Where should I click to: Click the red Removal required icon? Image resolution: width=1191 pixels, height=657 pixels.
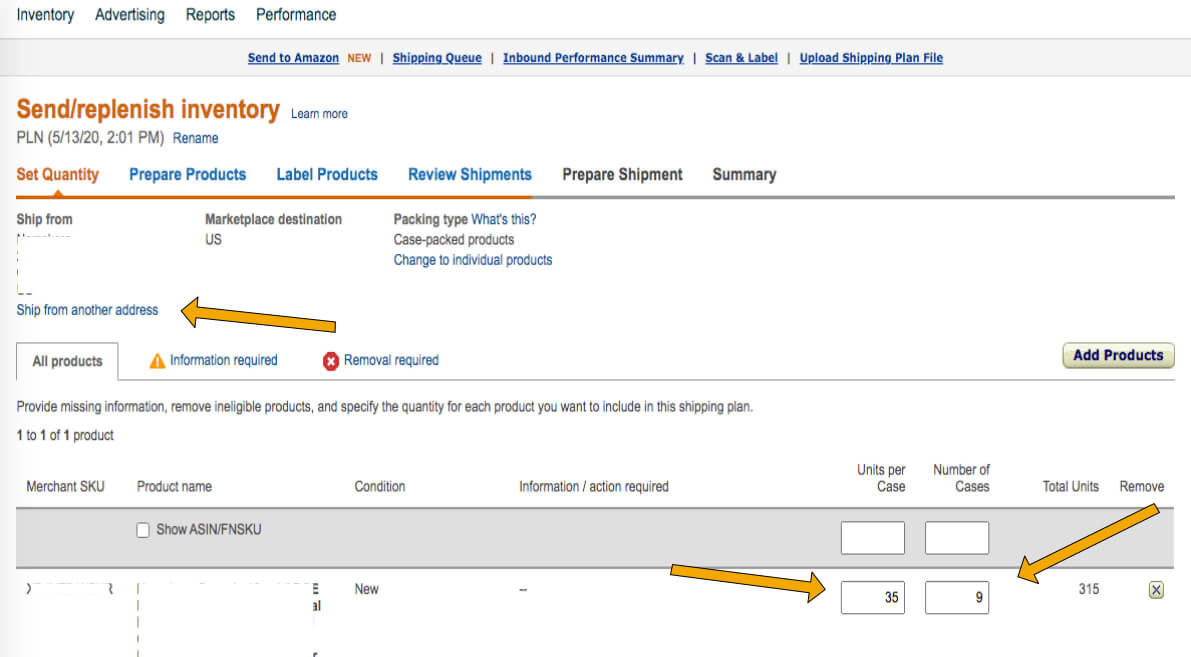click(x=331, y=360)
